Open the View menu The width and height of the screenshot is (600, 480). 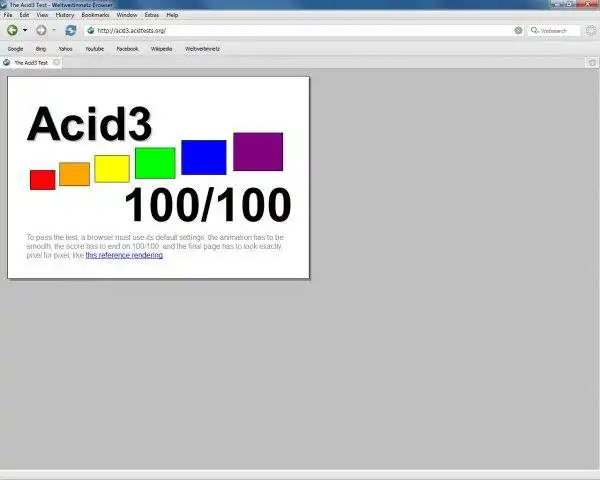[x=42, y=15]
